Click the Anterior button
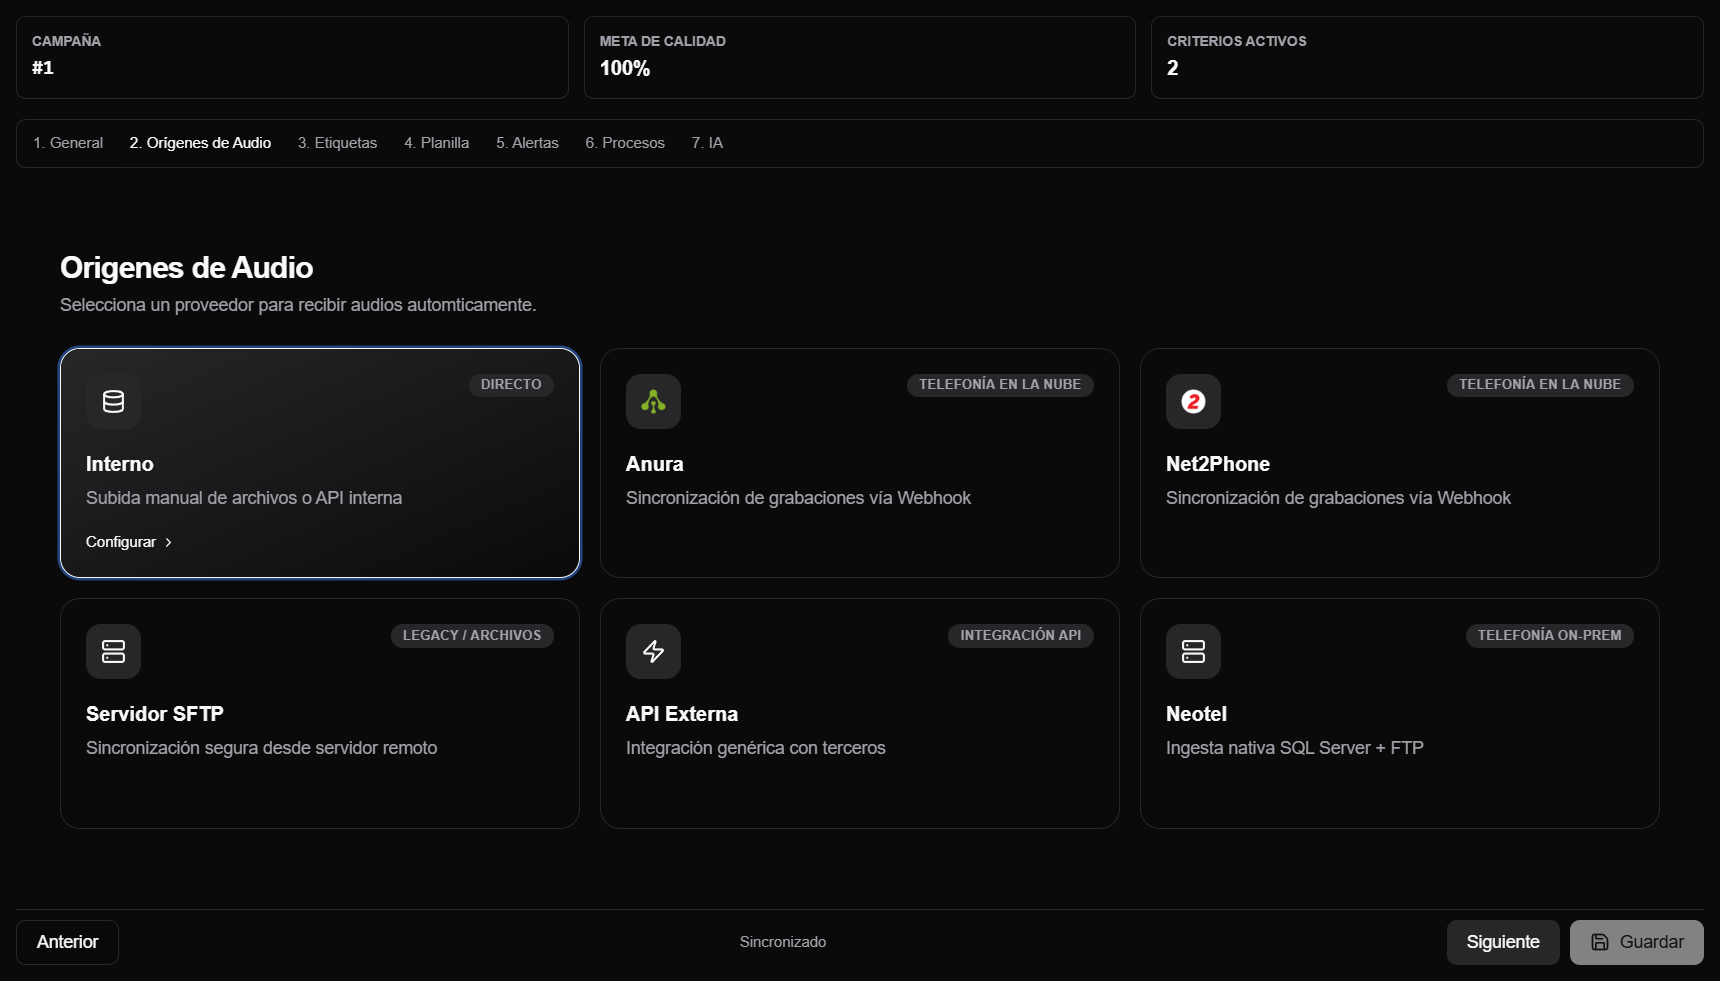Image resolution: width=1720 pixels, height=981 pixels. point(67,942)
